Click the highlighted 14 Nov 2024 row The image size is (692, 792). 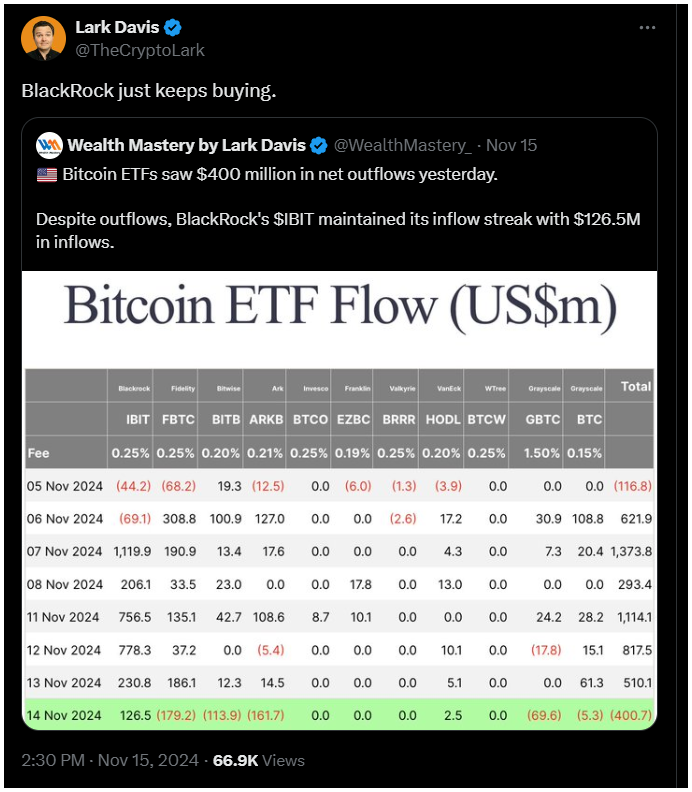click(x=339, y=715)
